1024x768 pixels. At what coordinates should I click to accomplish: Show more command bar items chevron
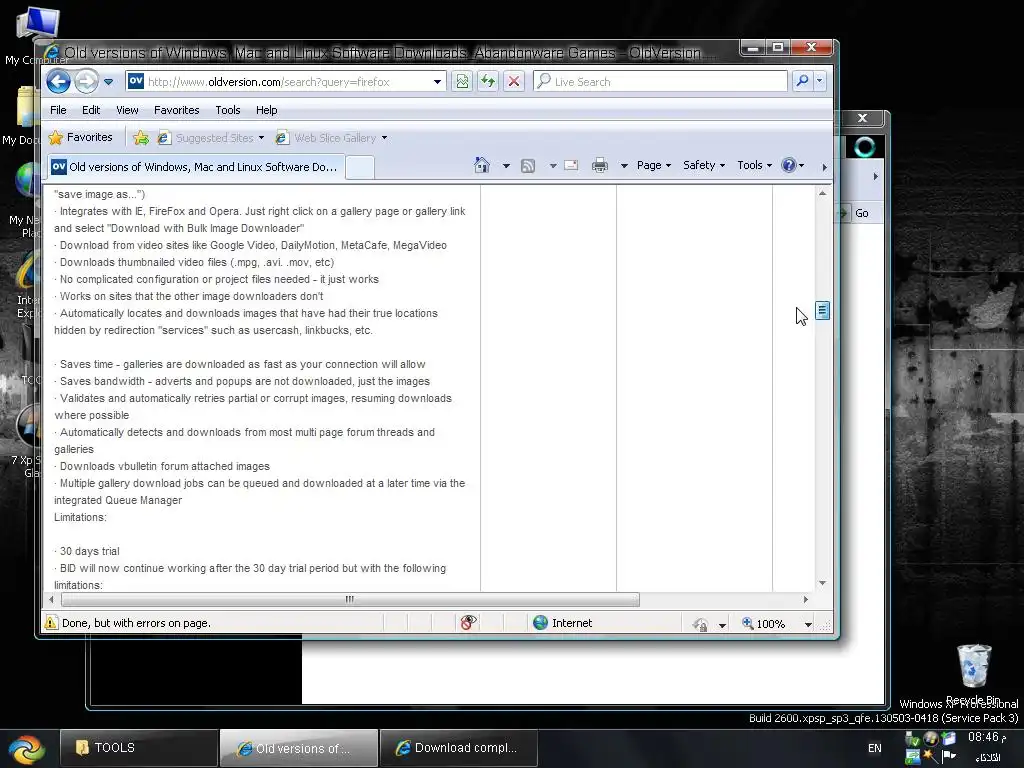click(x=824, y=167)
